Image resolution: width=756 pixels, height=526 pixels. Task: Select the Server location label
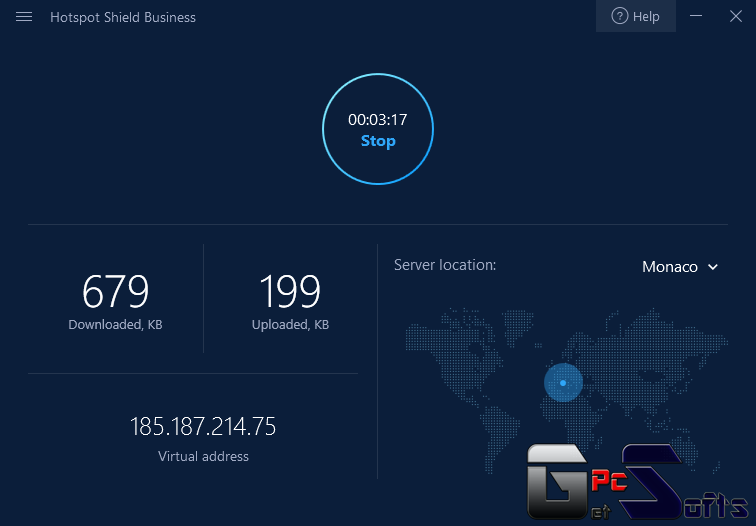click(445, 265)
